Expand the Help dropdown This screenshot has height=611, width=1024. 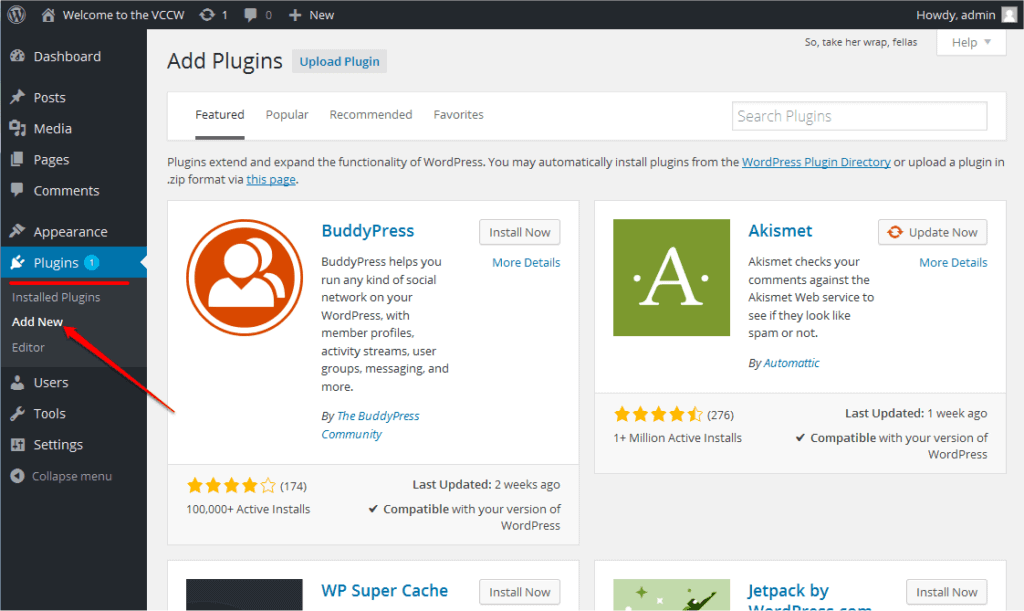coord(969,42)
